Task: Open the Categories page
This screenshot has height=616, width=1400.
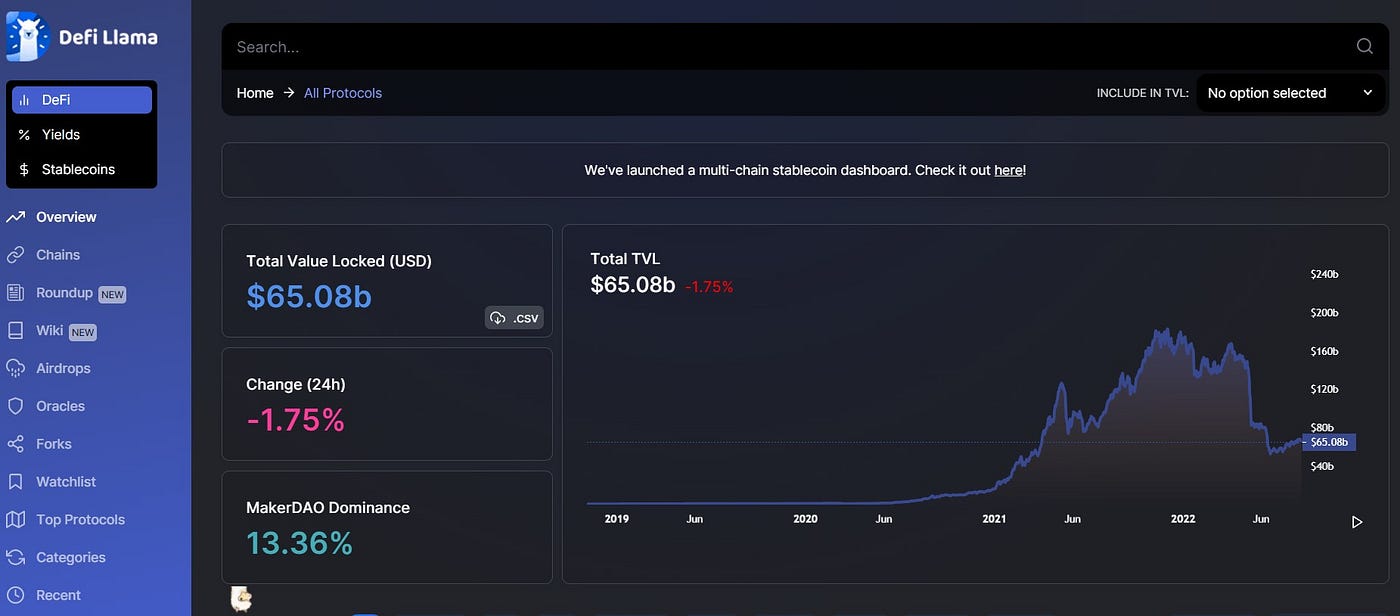Action: (70, 557)
